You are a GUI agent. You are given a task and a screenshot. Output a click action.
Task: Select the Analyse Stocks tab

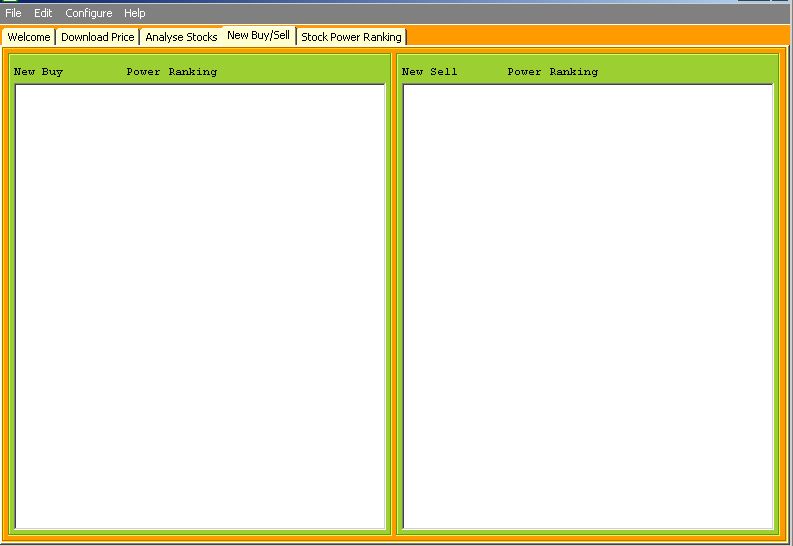click(181, 37)
